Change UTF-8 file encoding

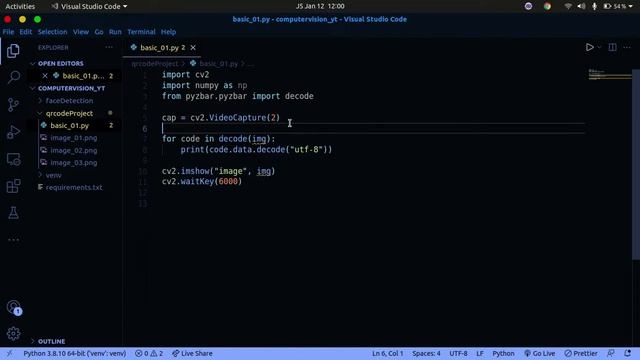tap(458, 353)
